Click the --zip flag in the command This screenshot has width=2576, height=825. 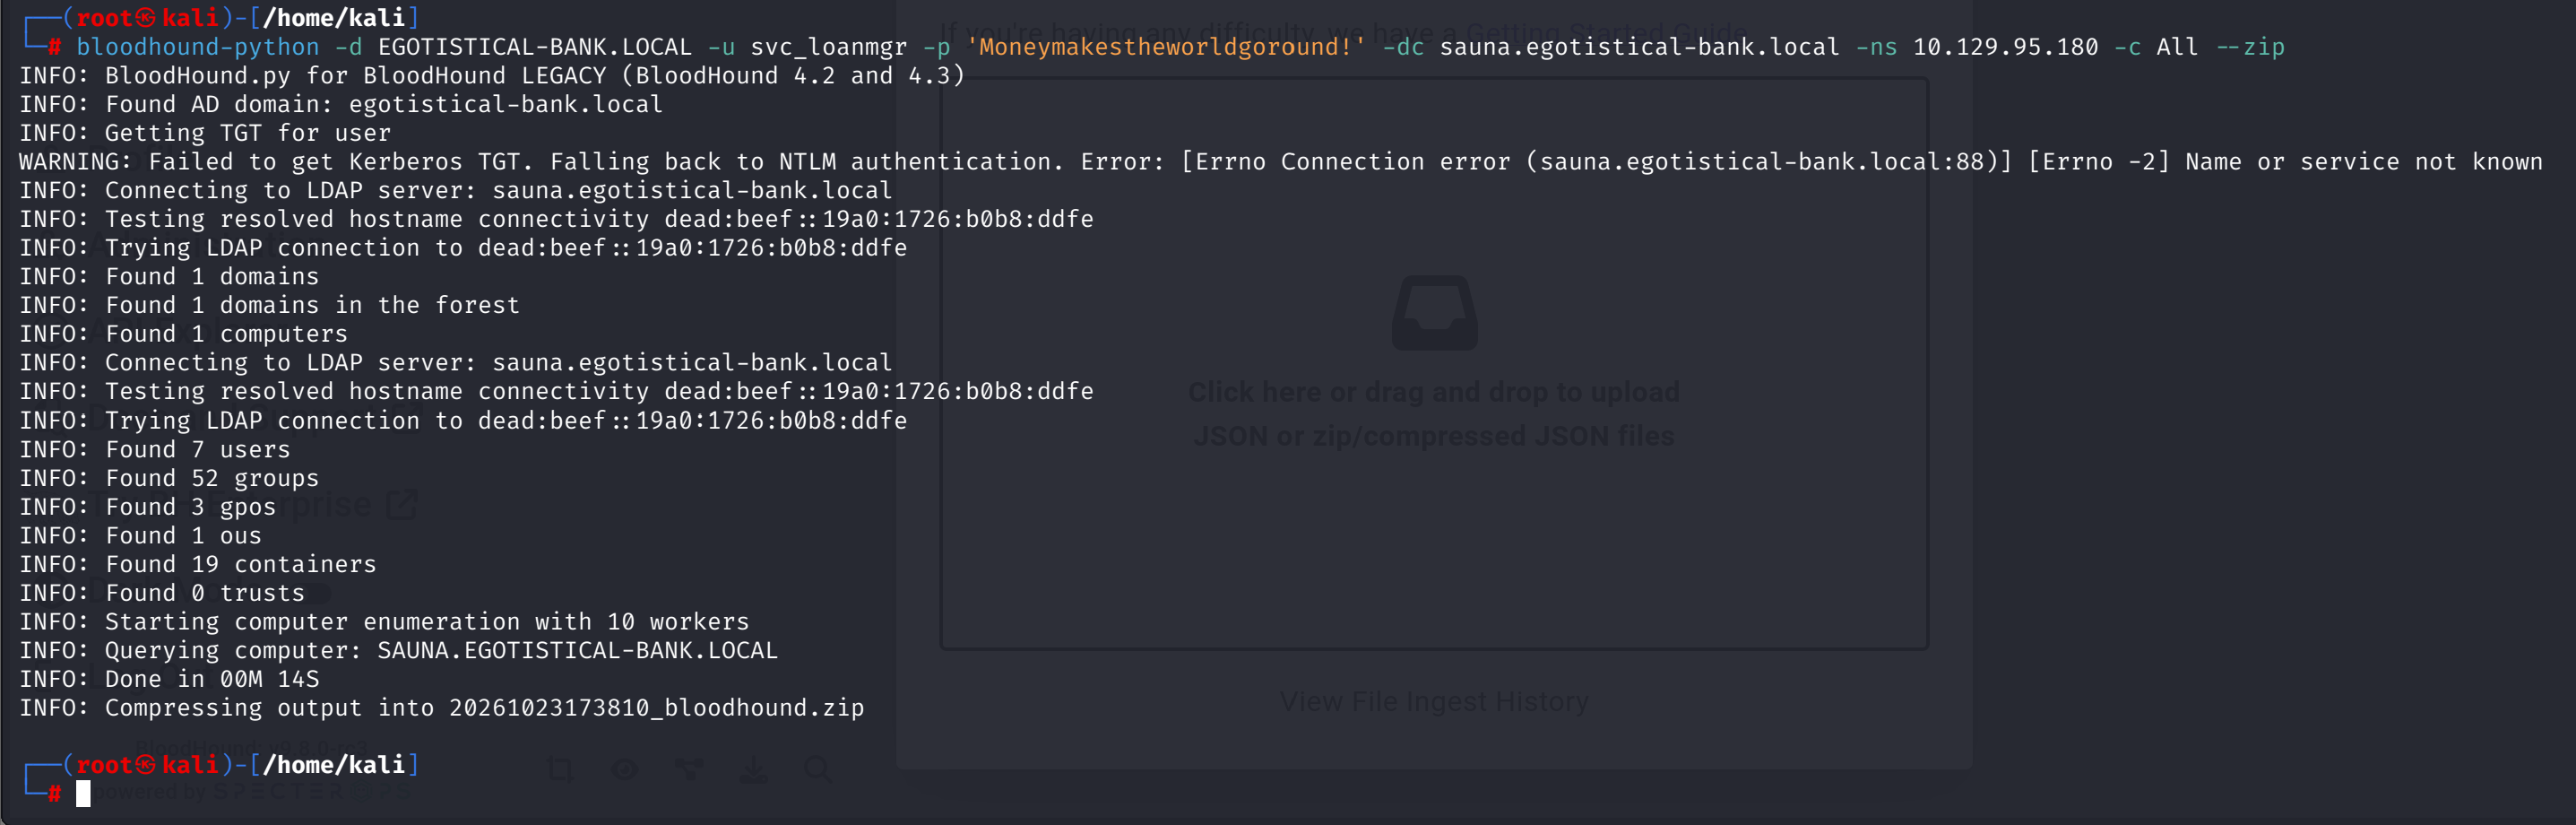(x=2250, y=47)
